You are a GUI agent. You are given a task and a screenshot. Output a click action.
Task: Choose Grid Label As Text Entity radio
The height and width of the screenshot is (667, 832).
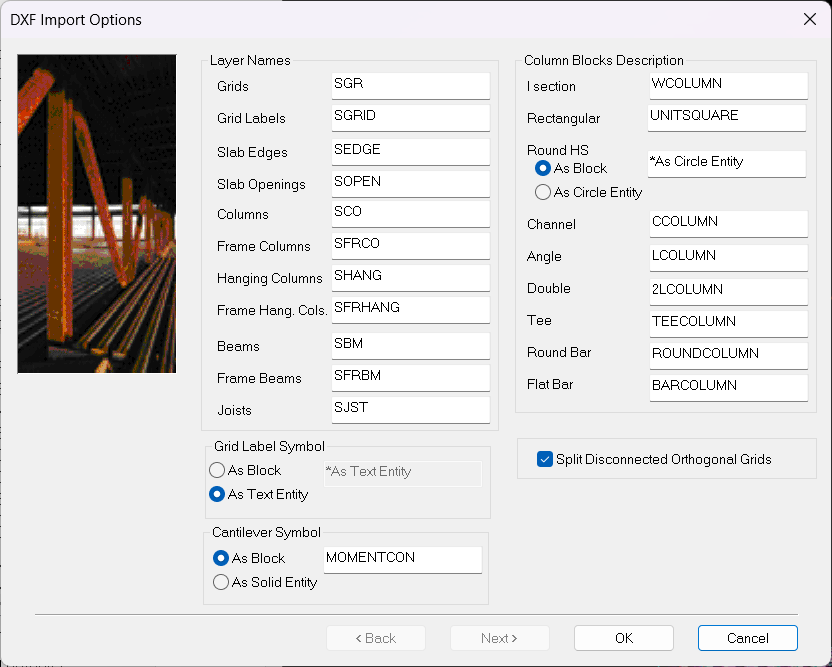(217, 494)
